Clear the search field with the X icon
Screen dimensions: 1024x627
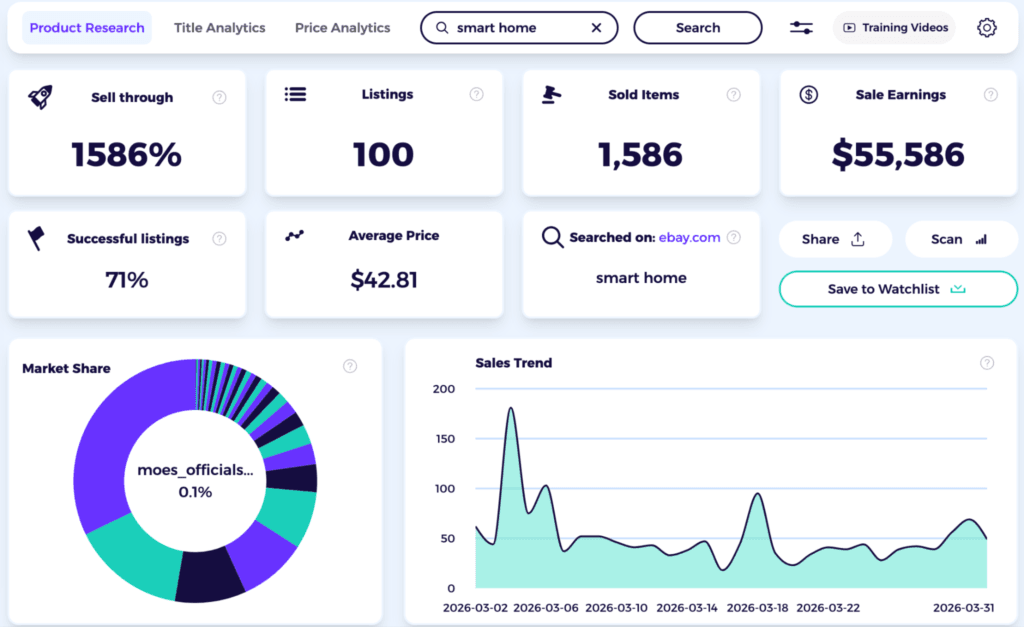tap(597, 27)
